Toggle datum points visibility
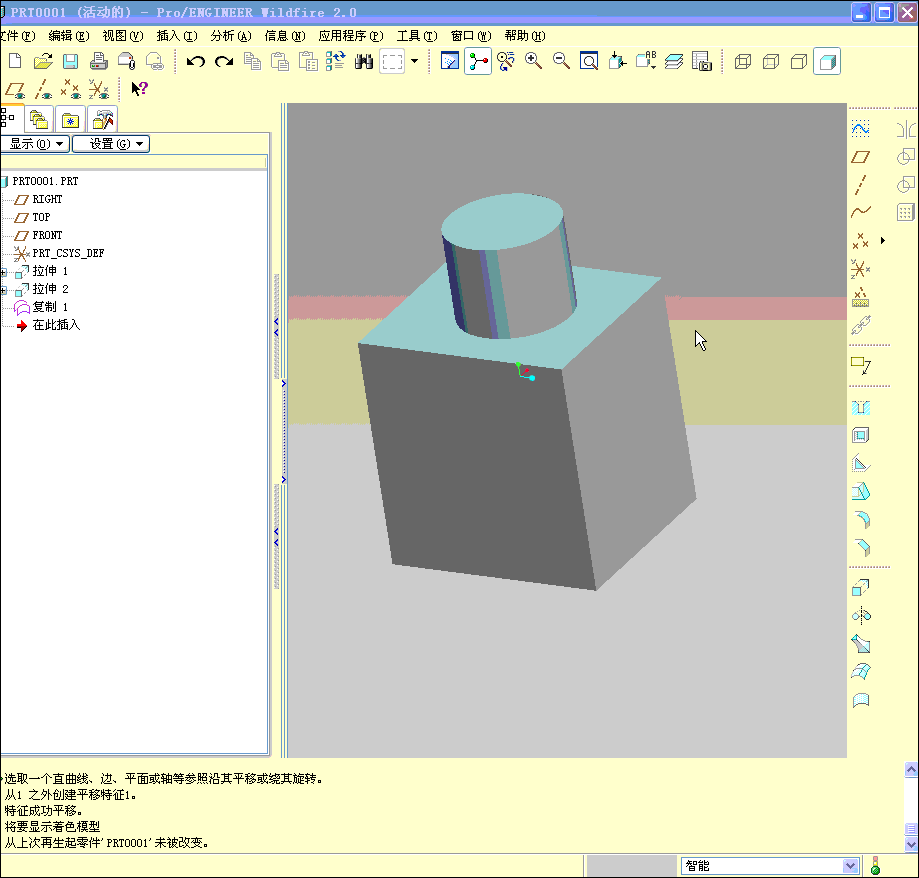This screenshot has height=878, width=919. pyautogui.click(x=71, y=90)
